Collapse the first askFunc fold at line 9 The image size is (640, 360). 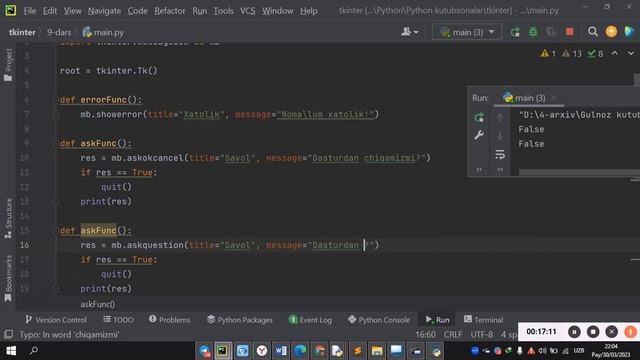56,143
